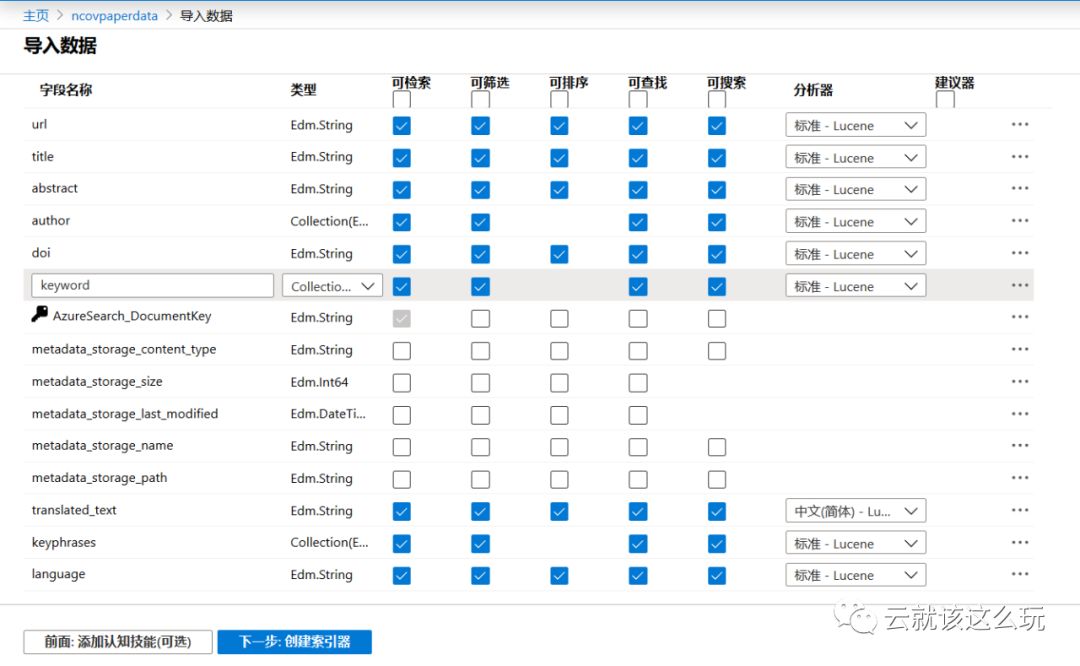Open ellipsis menu for metadata_storage_size row
Screen dimensions: 1080x666
(1019, 382)
